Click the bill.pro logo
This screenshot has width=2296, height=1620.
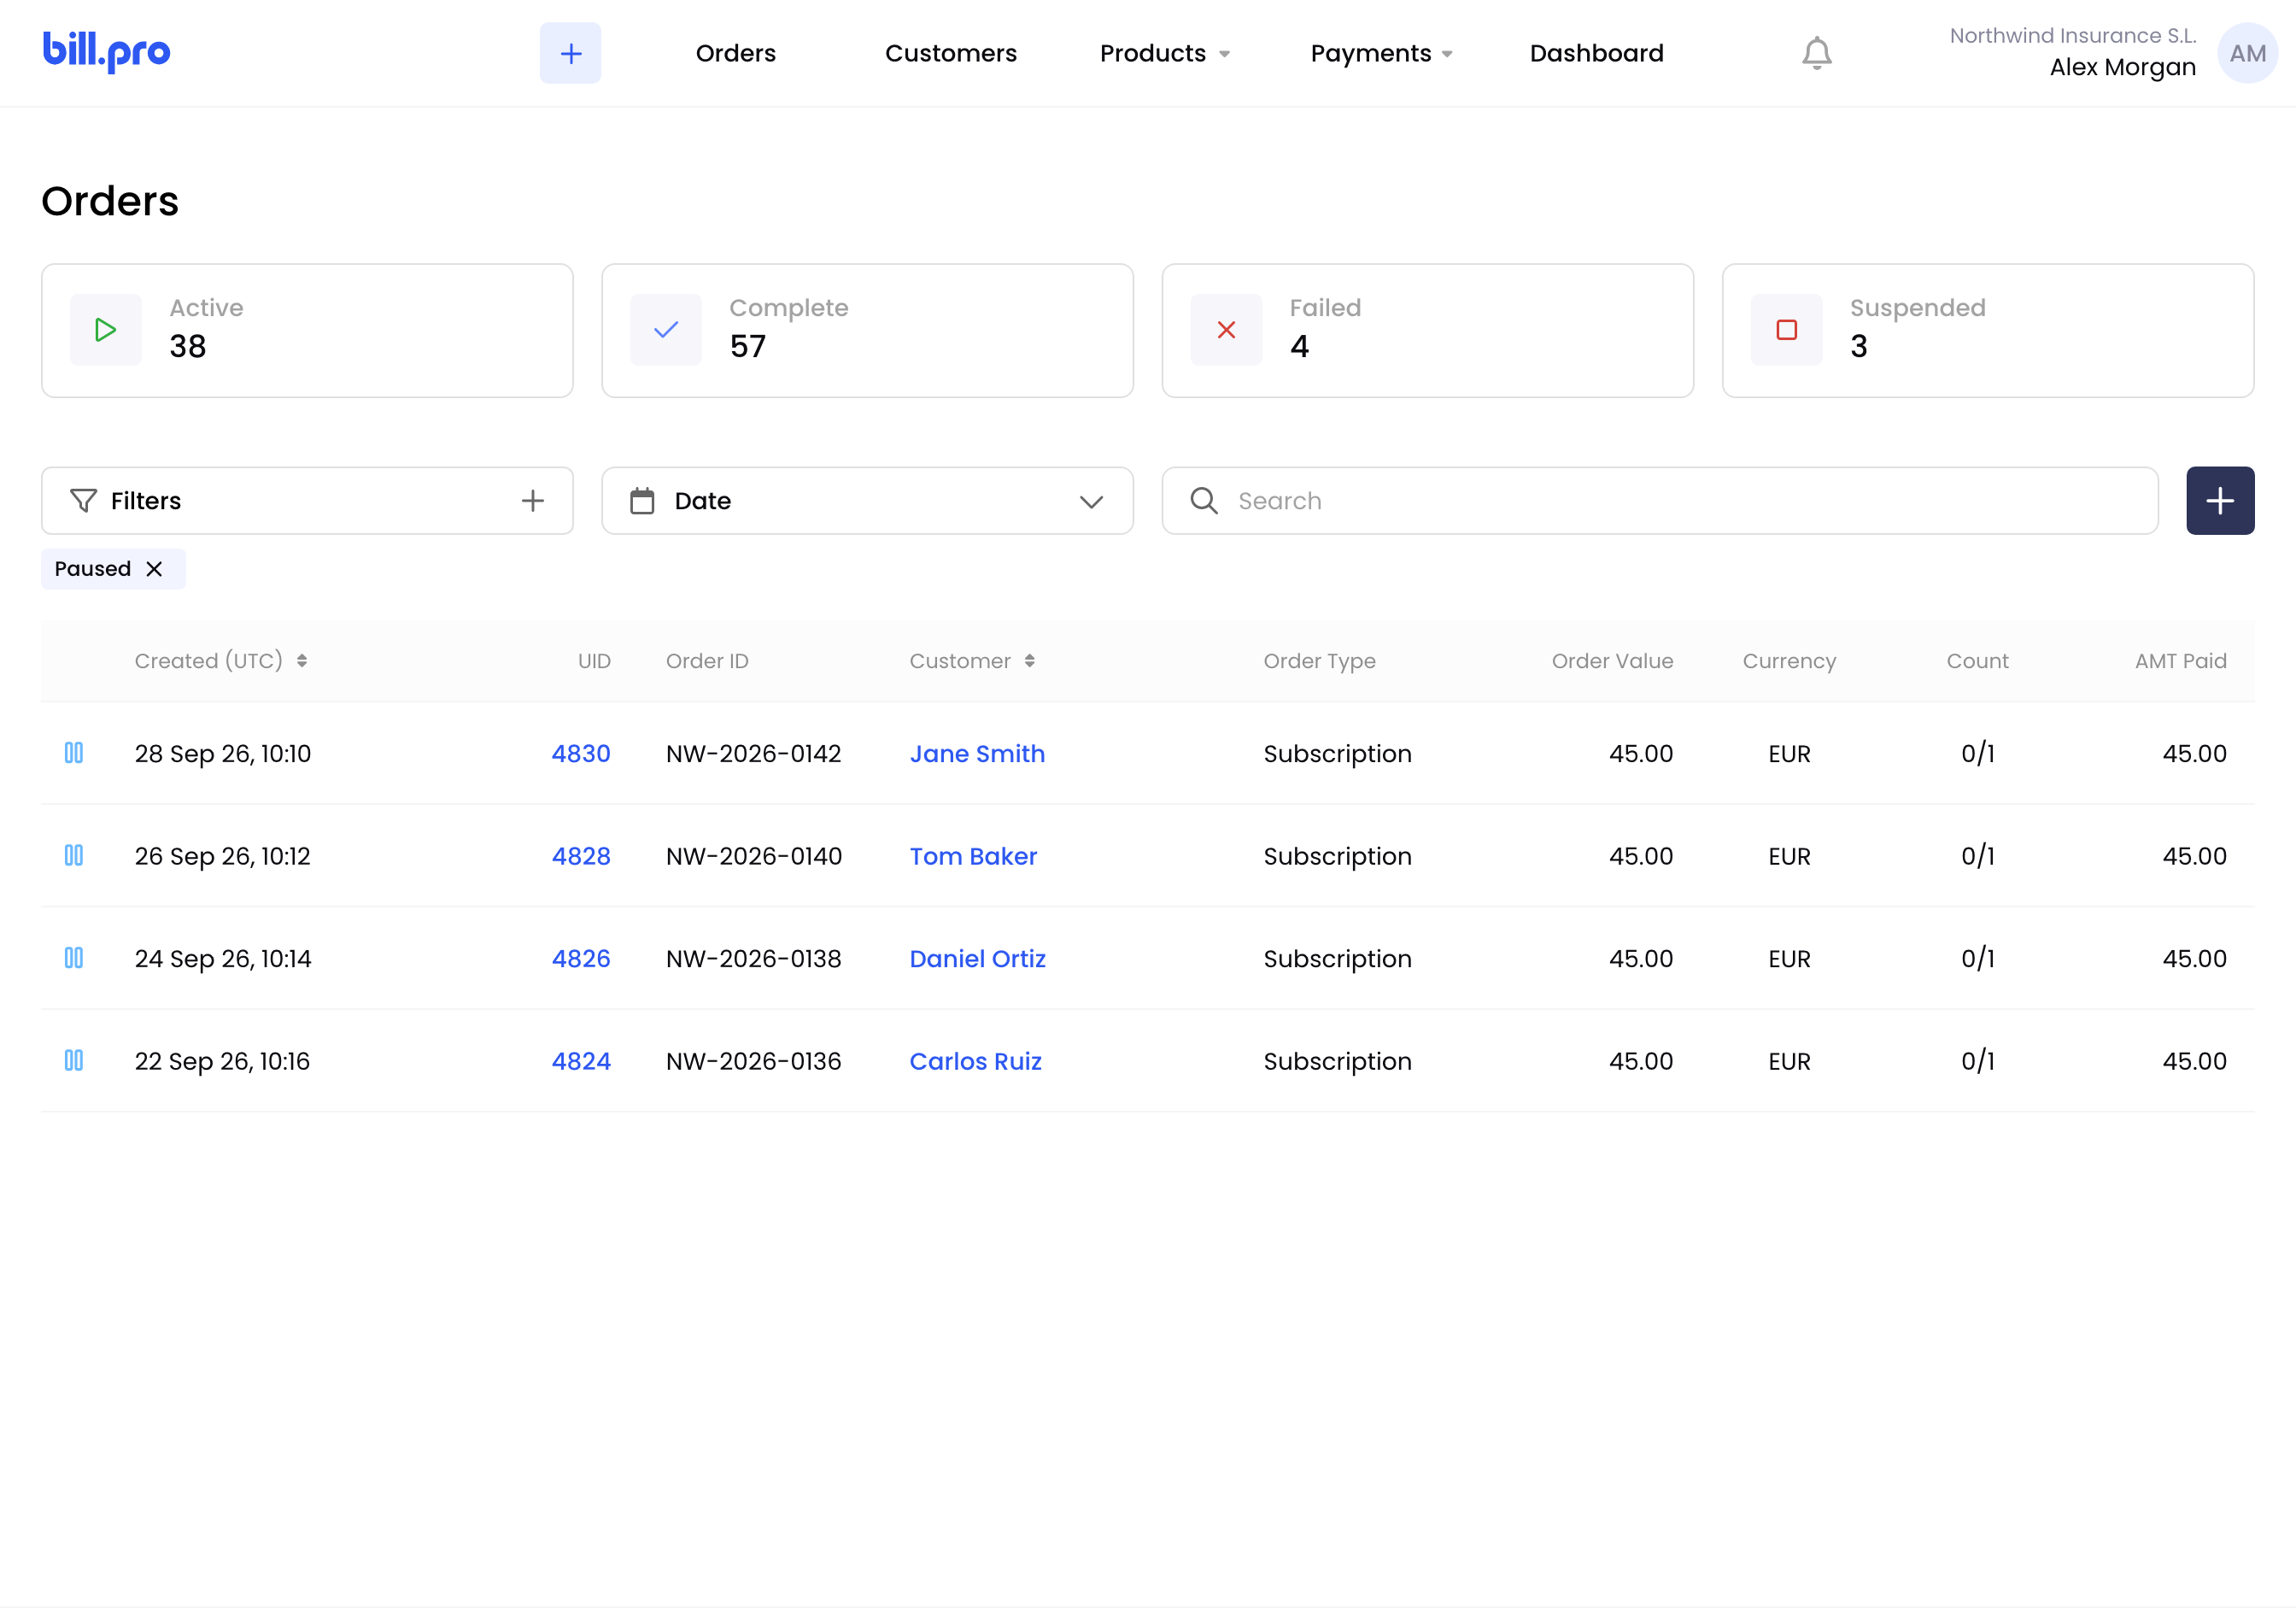(106, 52)
